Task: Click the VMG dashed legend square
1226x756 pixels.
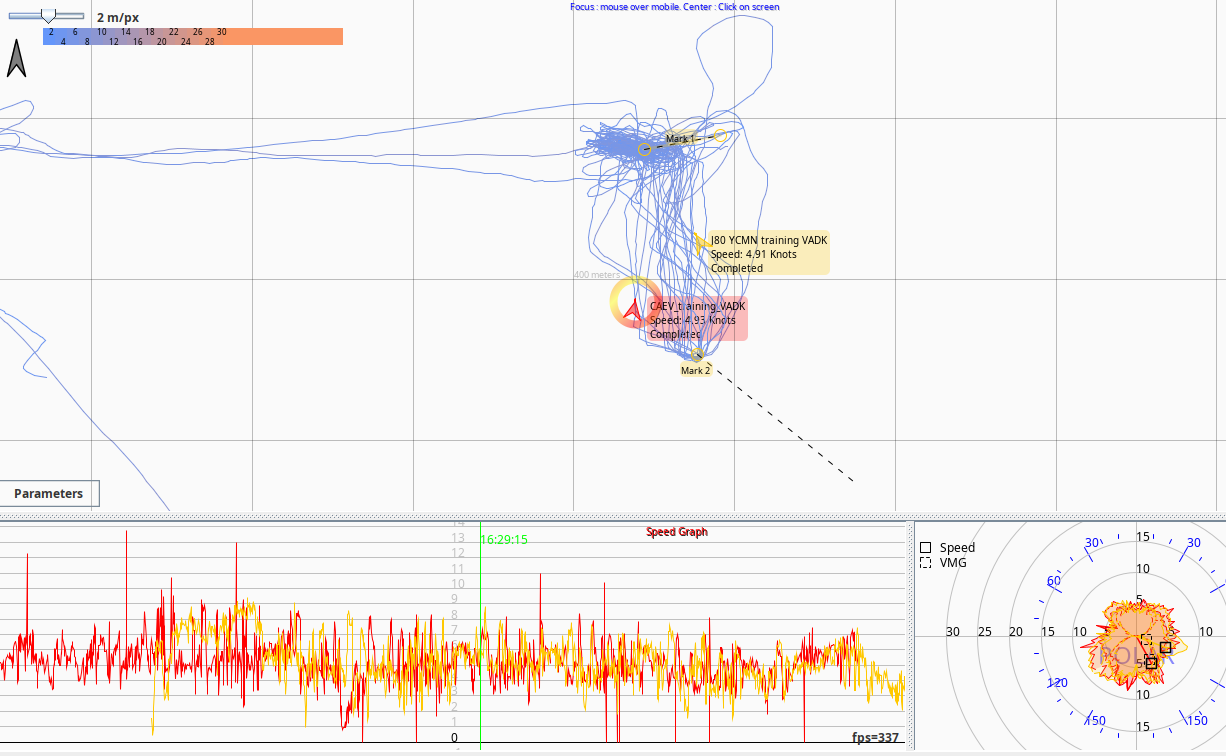Action: (x=926, y=563)
